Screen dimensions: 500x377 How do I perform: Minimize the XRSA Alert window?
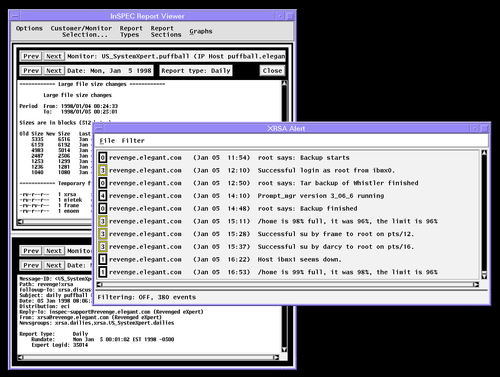pyautogui.click(x=474, y=128)
